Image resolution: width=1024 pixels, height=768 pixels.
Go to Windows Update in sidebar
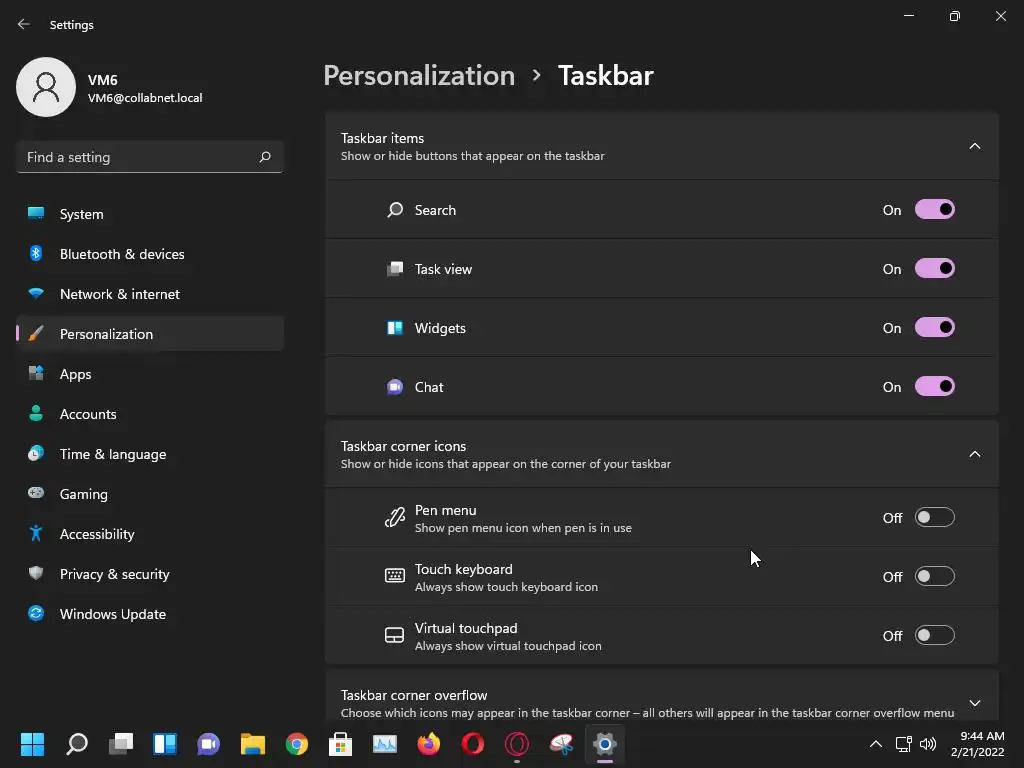[112, 614]
